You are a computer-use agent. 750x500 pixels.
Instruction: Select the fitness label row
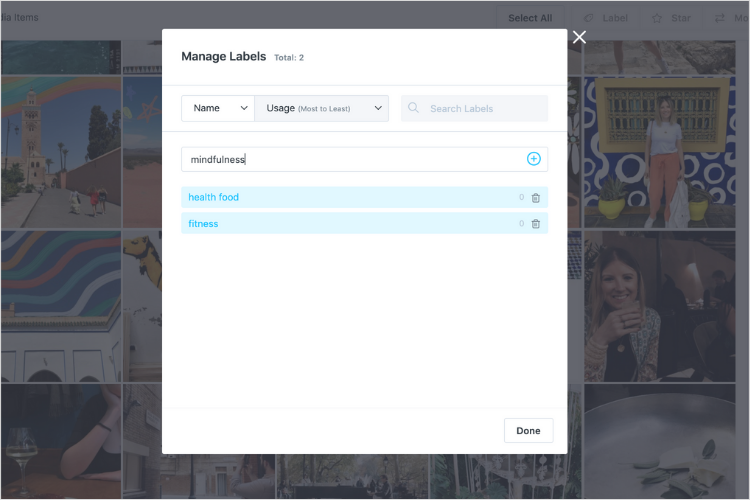[x=364, y=223]
